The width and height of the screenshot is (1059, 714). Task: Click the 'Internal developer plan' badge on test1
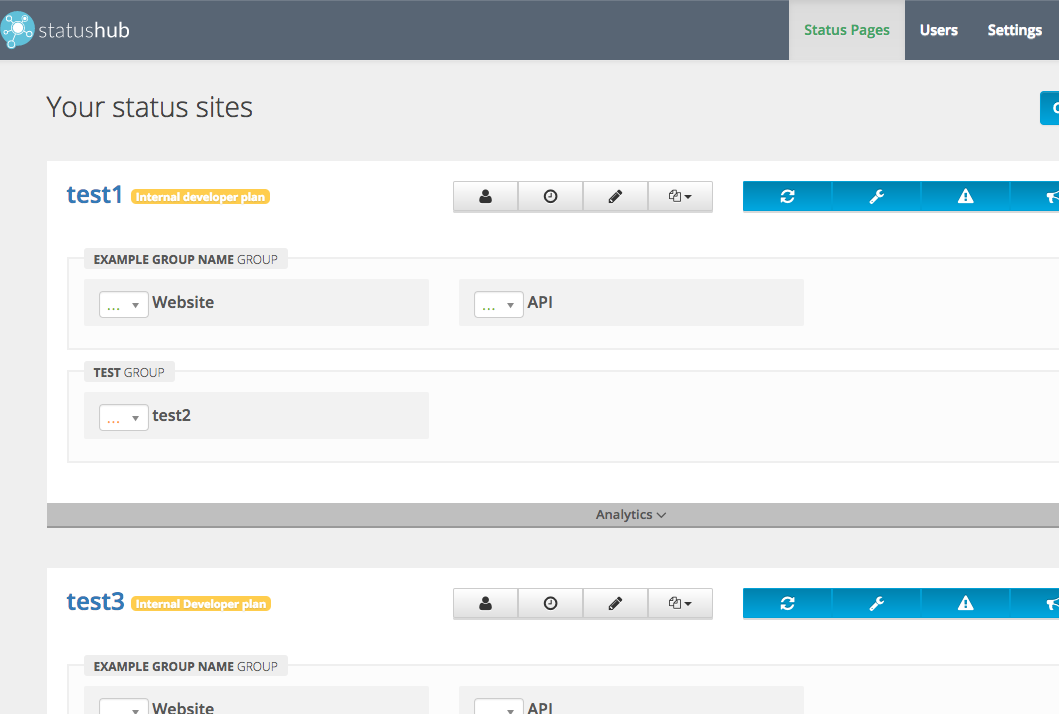tap(201, 197)
